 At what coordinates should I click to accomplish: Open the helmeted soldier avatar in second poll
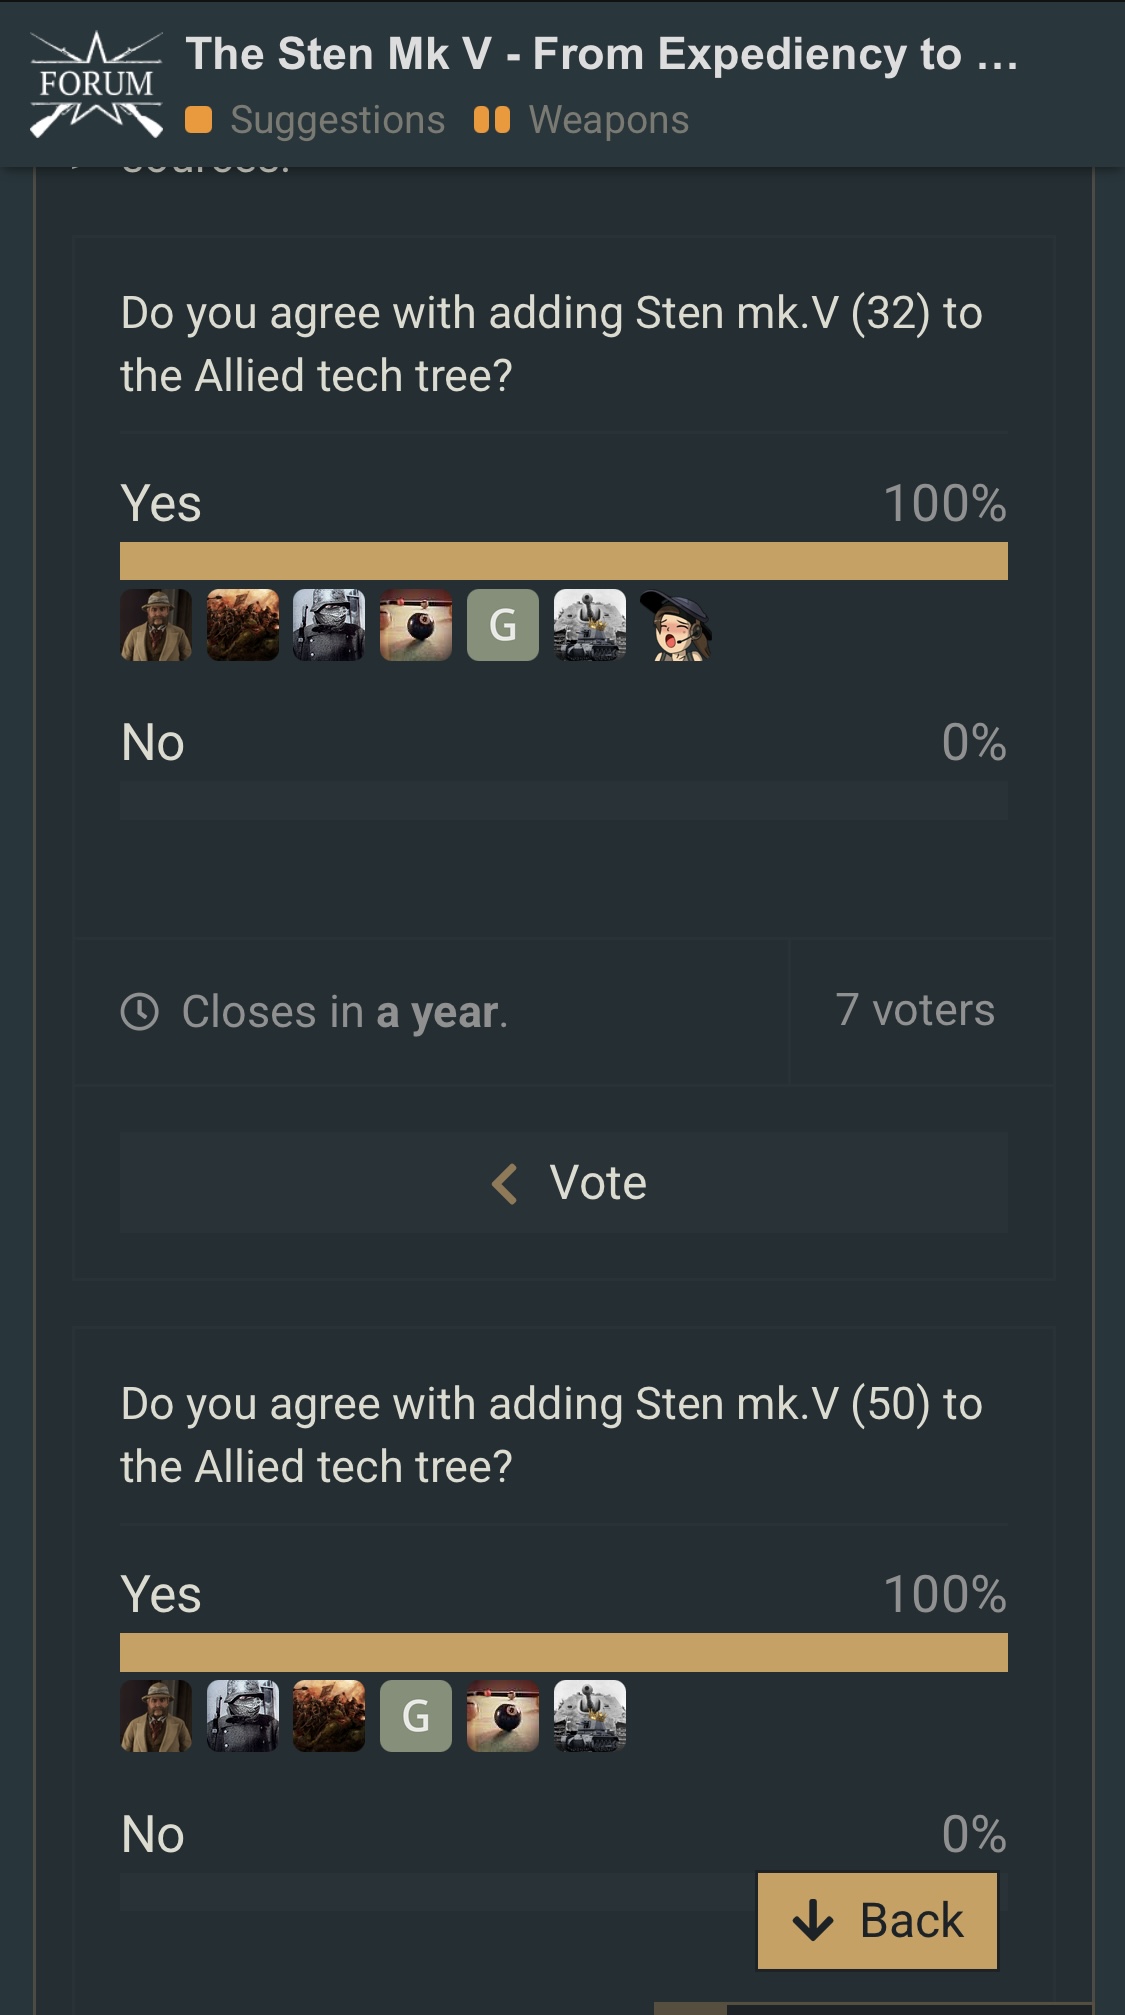[x=243, y=1716]
